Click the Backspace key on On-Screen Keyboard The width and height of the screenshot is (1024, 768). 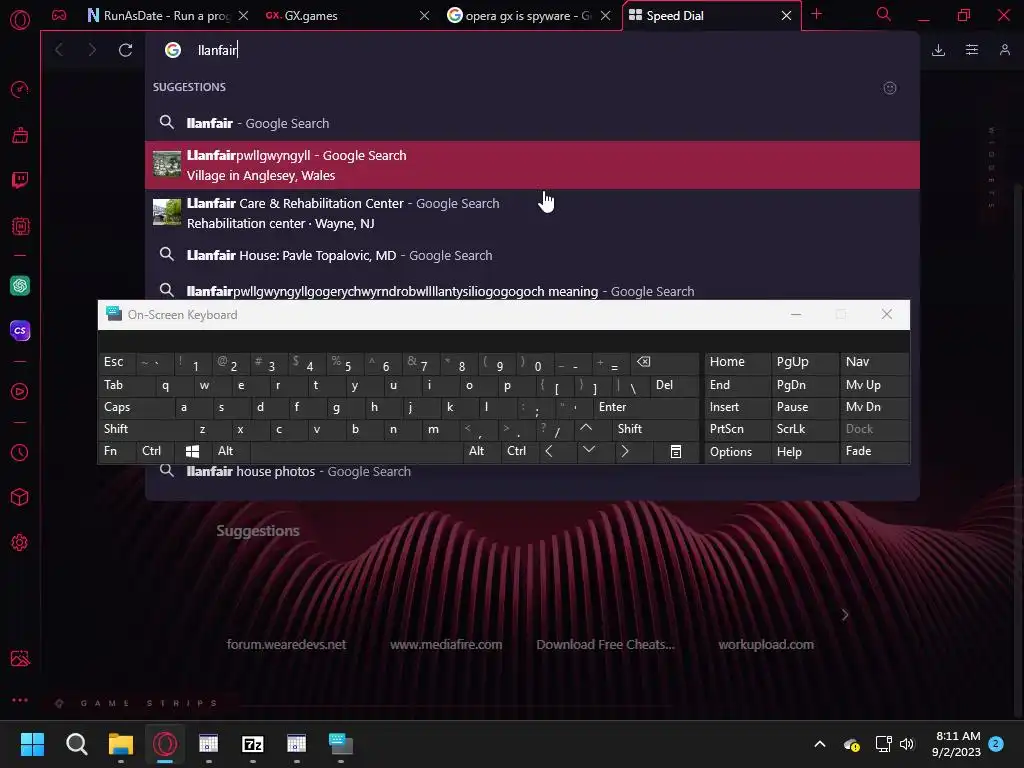pyautogui.click(x=664, y=362)
